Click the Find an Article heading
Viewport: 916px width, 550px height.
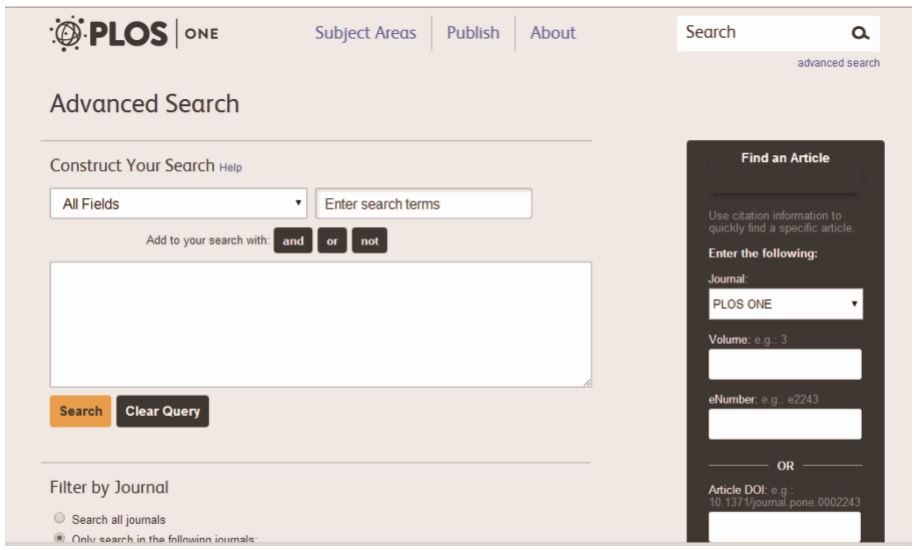(785, 158)
